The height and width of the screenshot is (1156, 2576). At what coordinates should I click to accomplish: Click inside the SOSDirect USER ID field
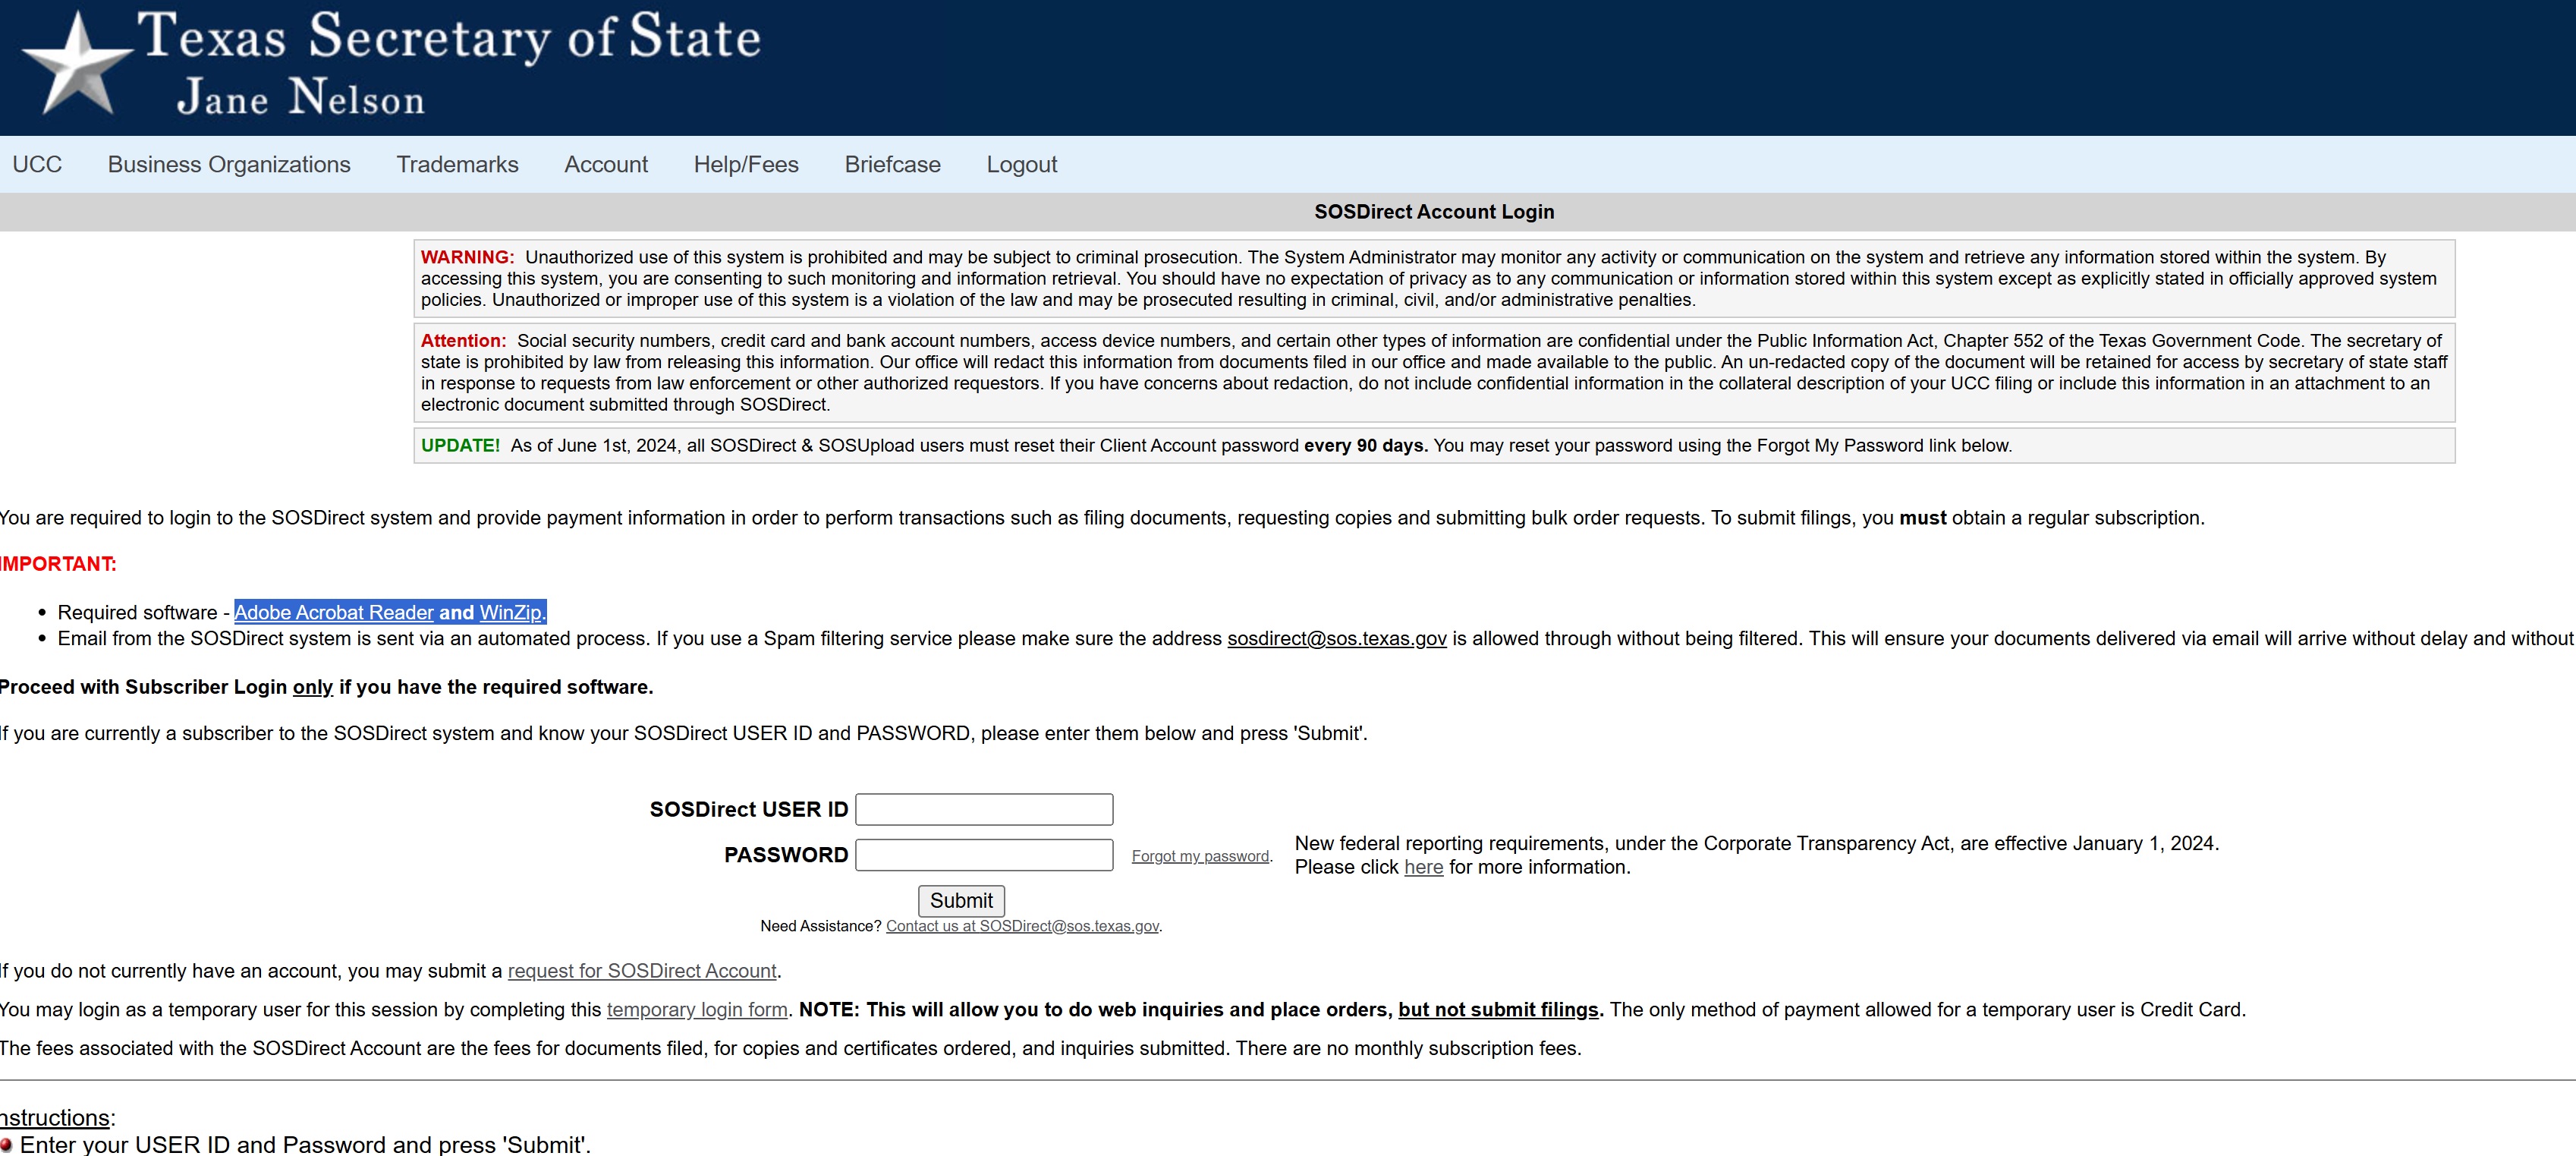coord(983,809)
